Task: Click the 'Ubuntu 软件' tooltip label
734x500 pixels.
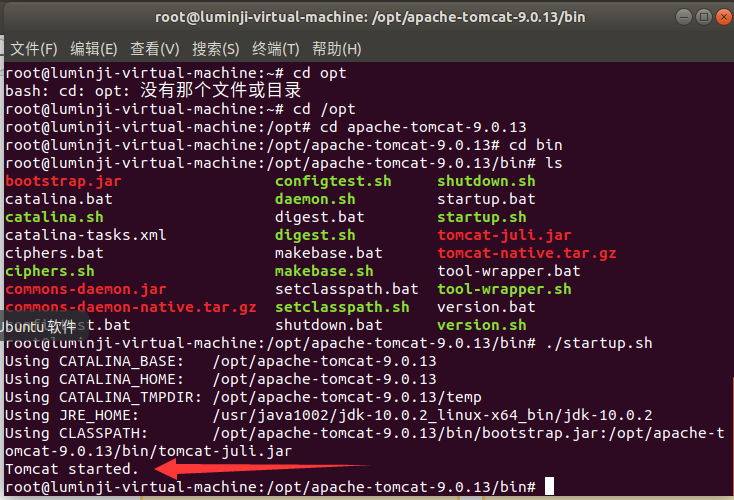Action: 38,326
